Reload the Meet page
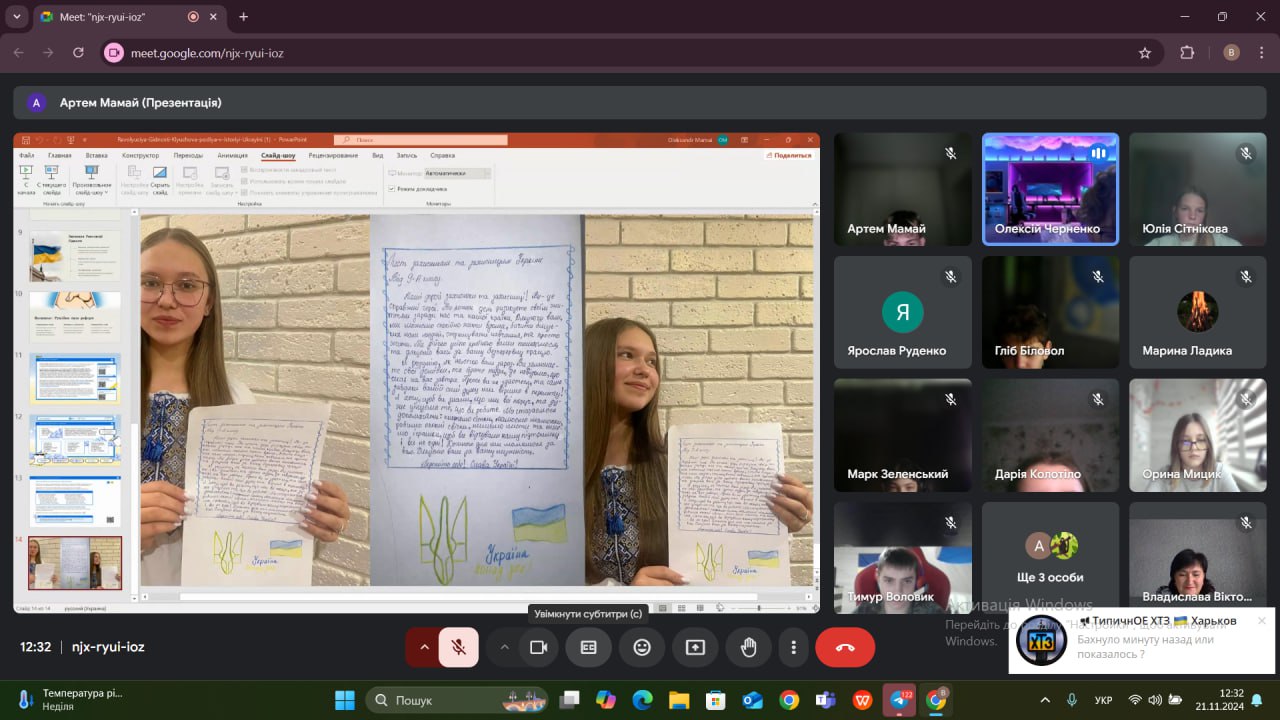1280x720 pixels. [78, 53]
